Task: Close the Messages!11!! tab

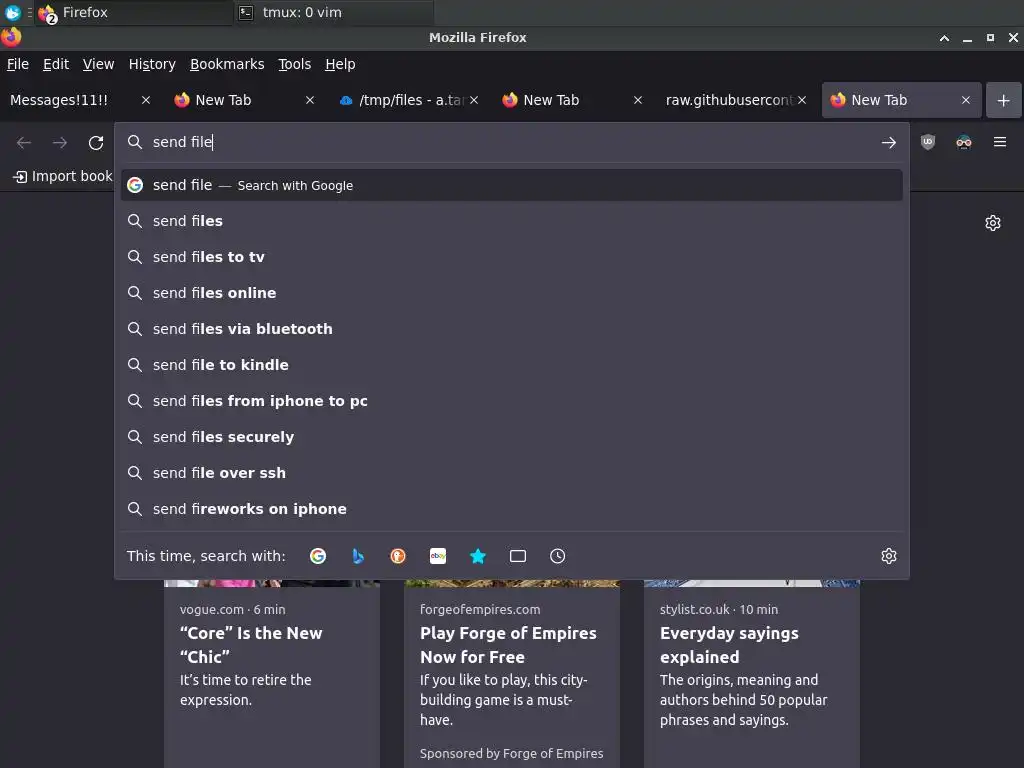Action: tap(146, 100)
